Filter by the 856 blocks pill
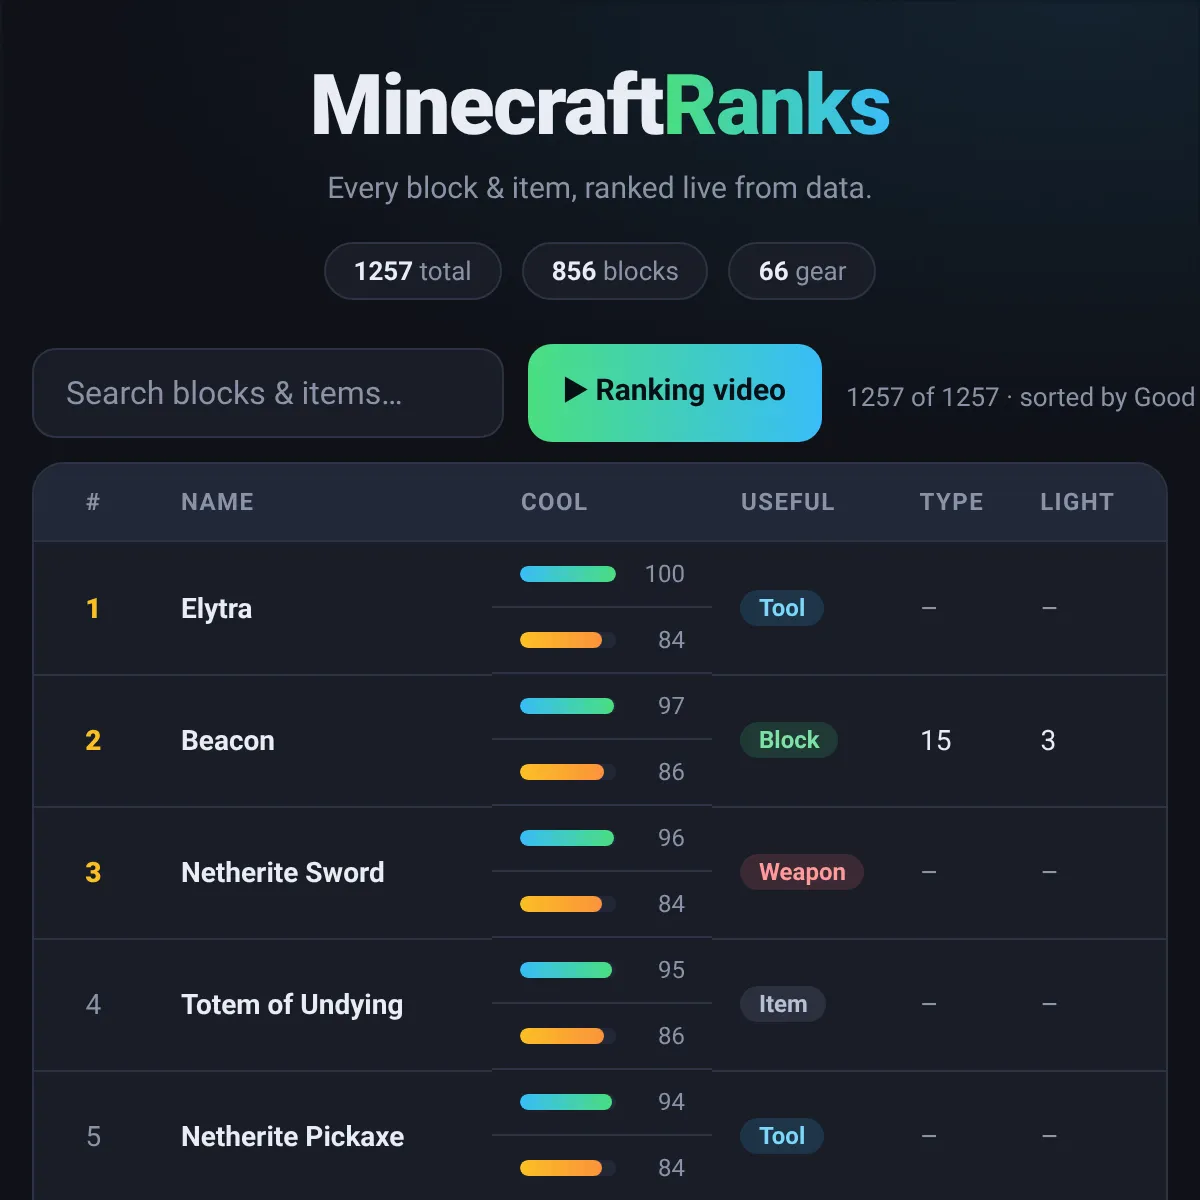 pyautogui.click(x=615, y=271)
